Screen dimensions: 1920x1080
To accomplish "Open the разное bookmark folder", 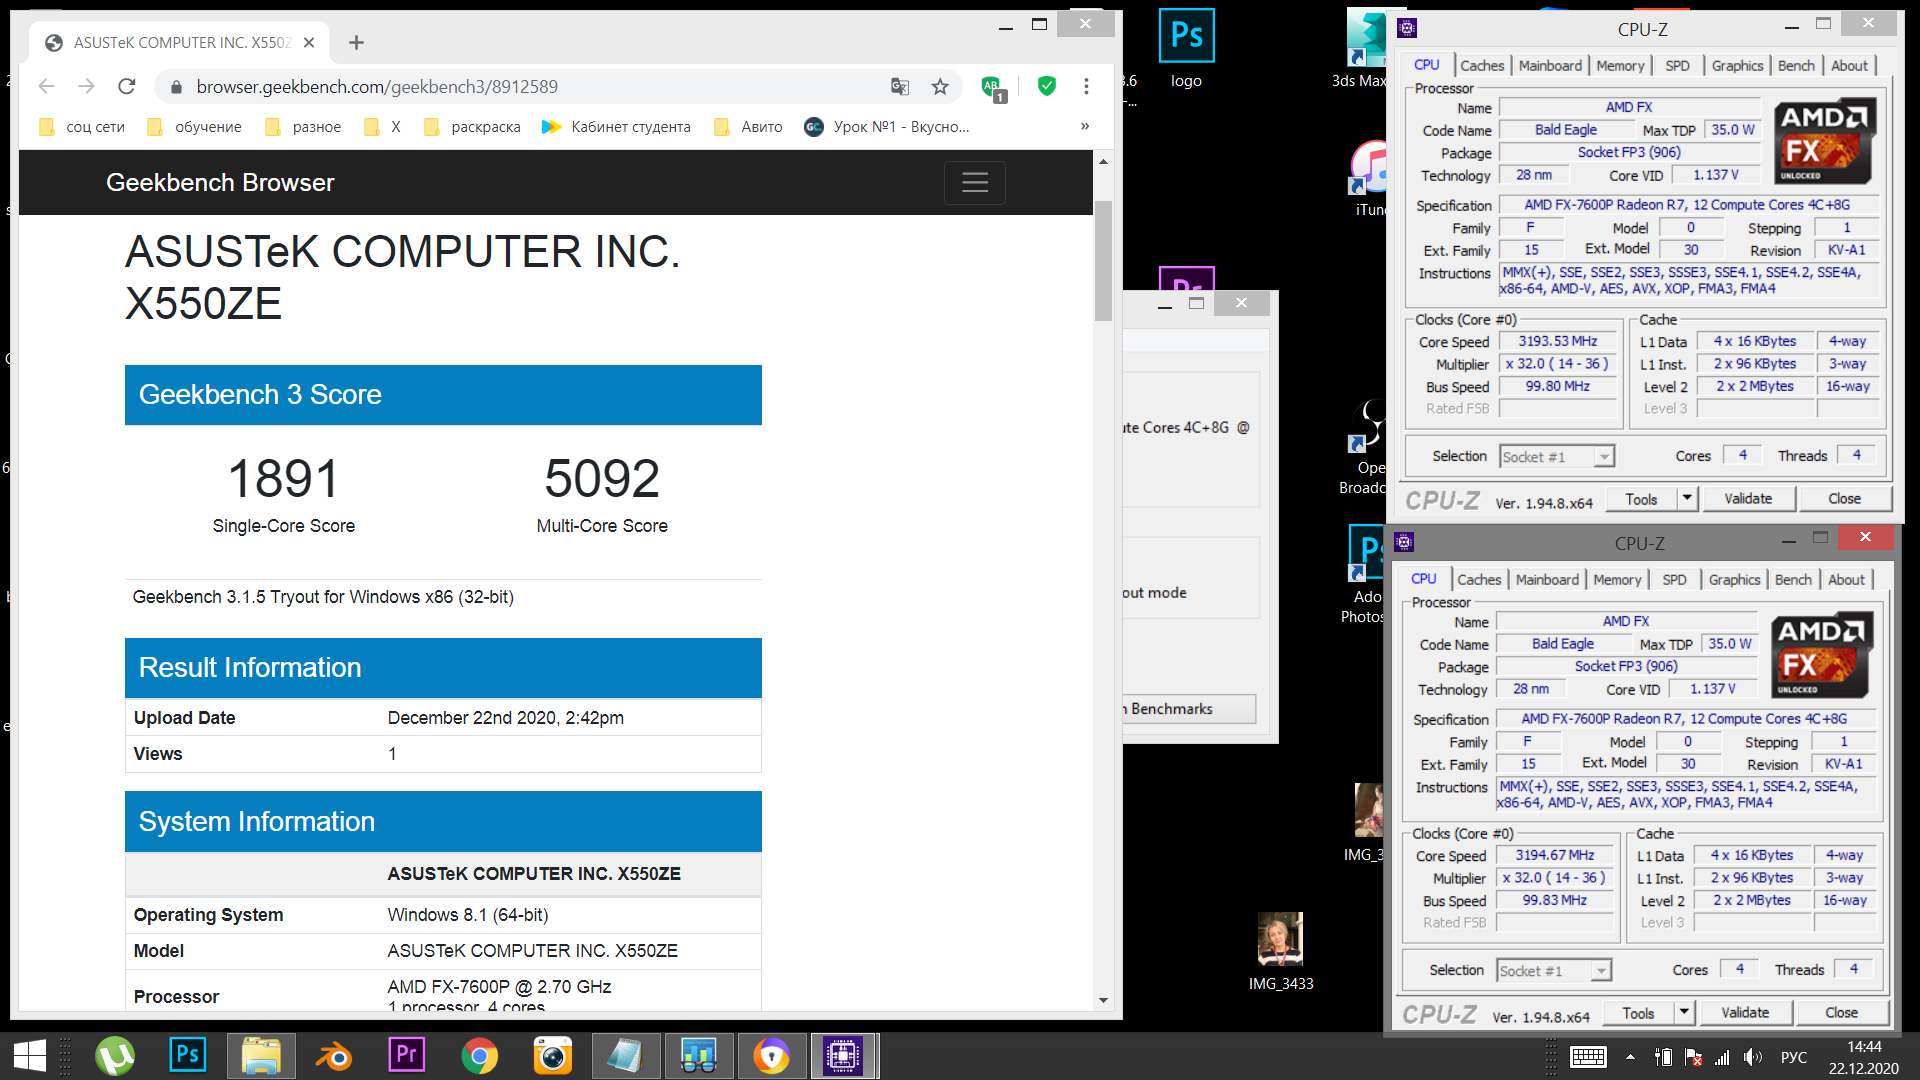I will [x=304, y=127].
